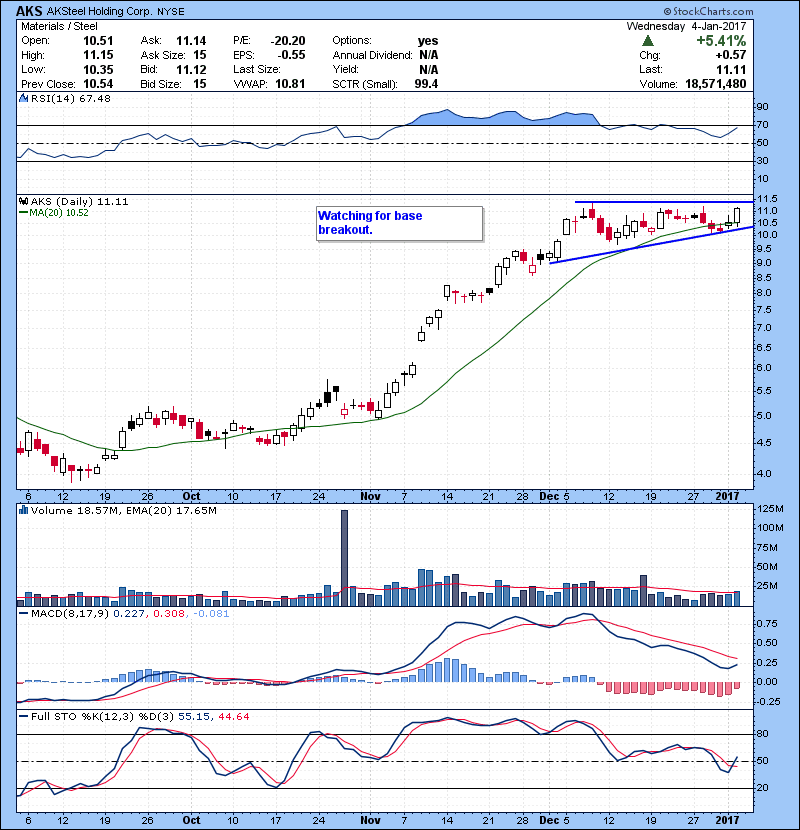This screenshot has width=800, height=830.
Task: Click the candlestick icon beside AKS (Daily)
Action: [x=23, y=201]
